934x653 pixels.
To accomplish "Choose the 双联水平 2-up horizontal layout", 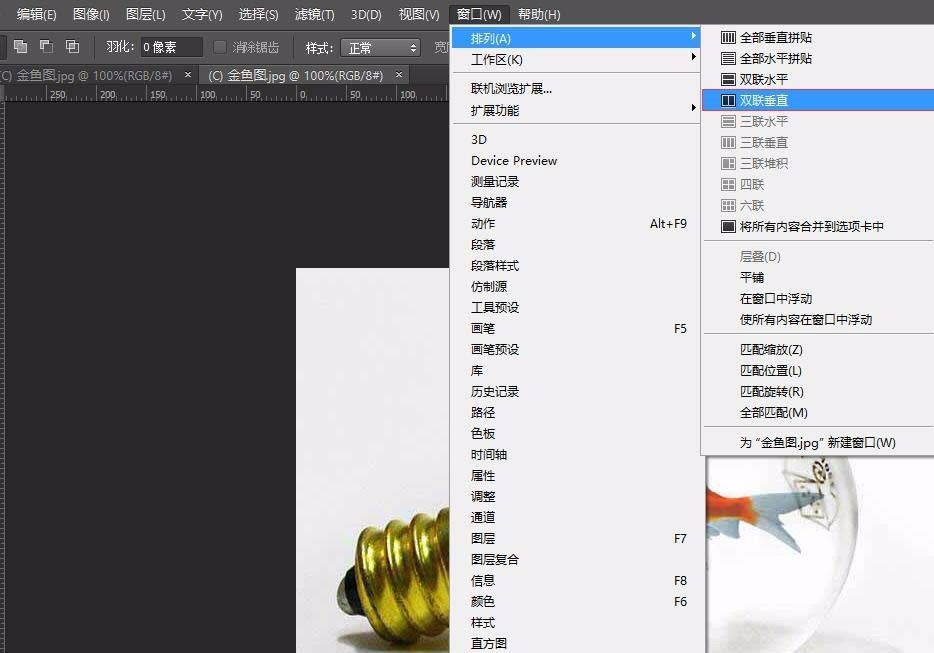I will pos(729,79).
